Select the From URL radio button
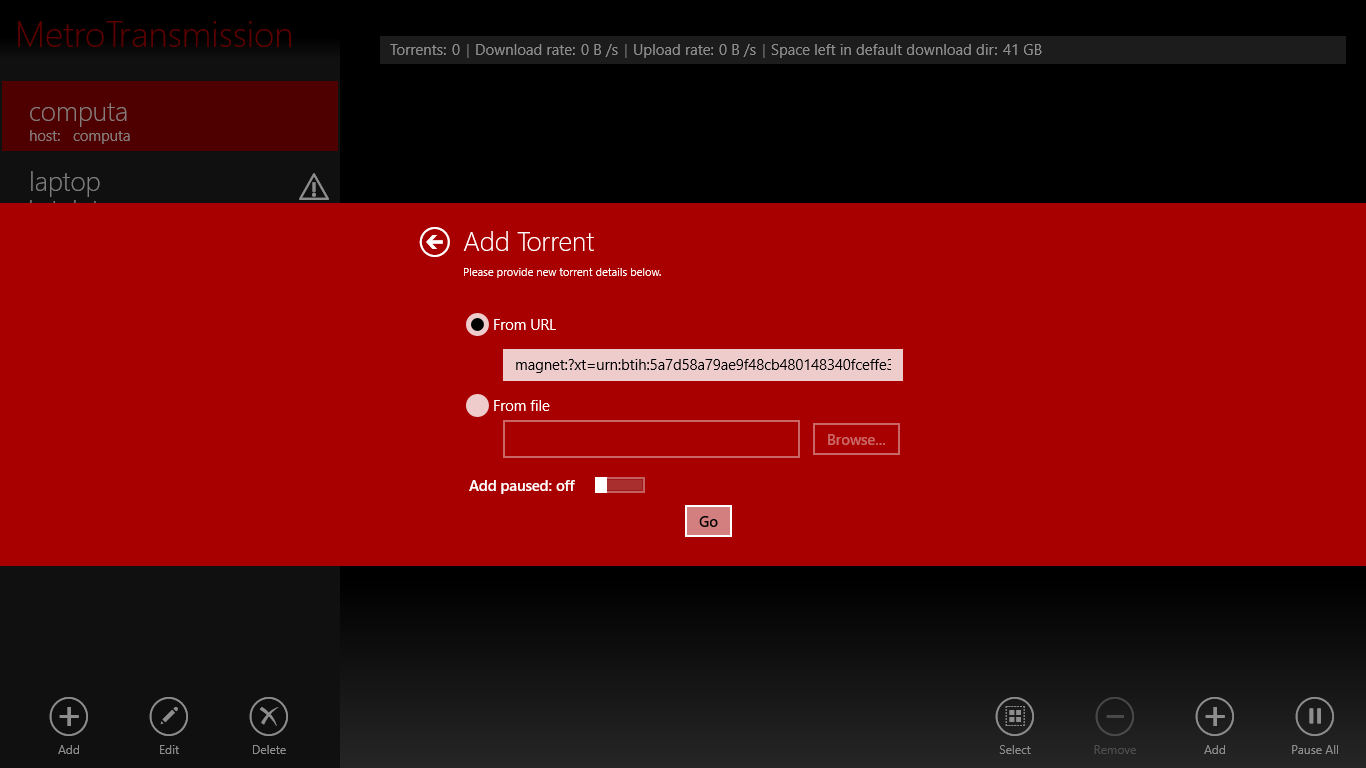This screenshot has width=1366, height=768. (478, 325)
